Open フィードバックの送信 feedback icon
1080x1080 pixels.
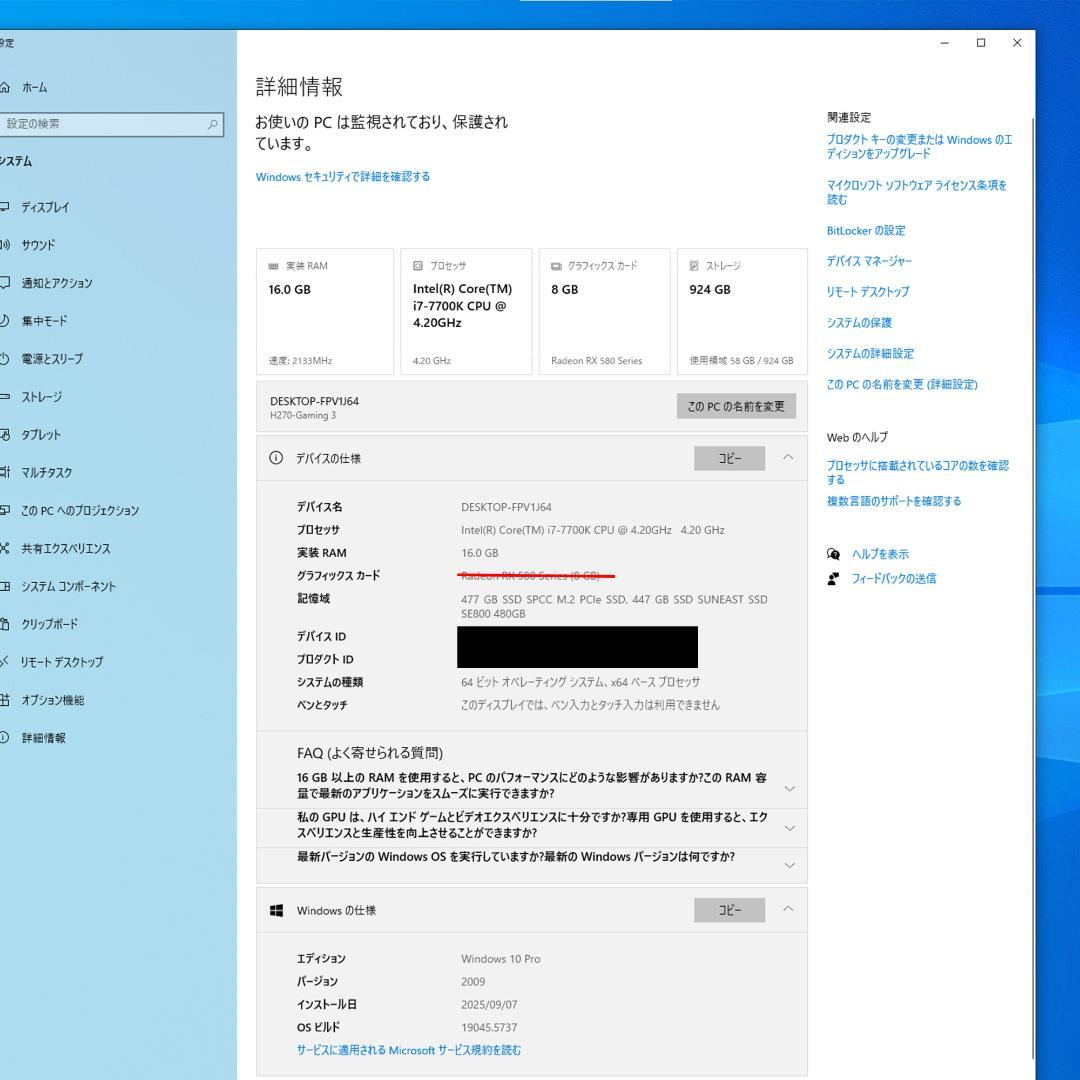(x=831, y=578)
